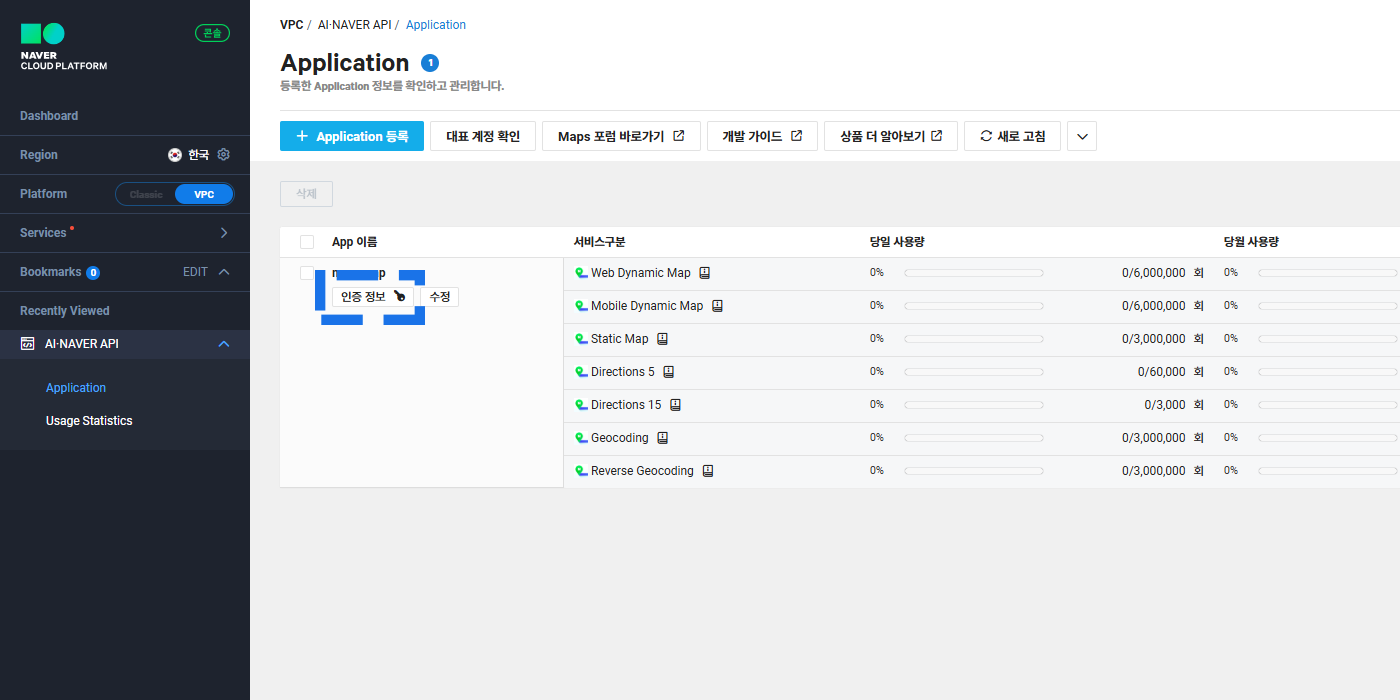Select Usage Statistics in the sidebar
This screenshot has width=1400, height=700.
[89, 421]
